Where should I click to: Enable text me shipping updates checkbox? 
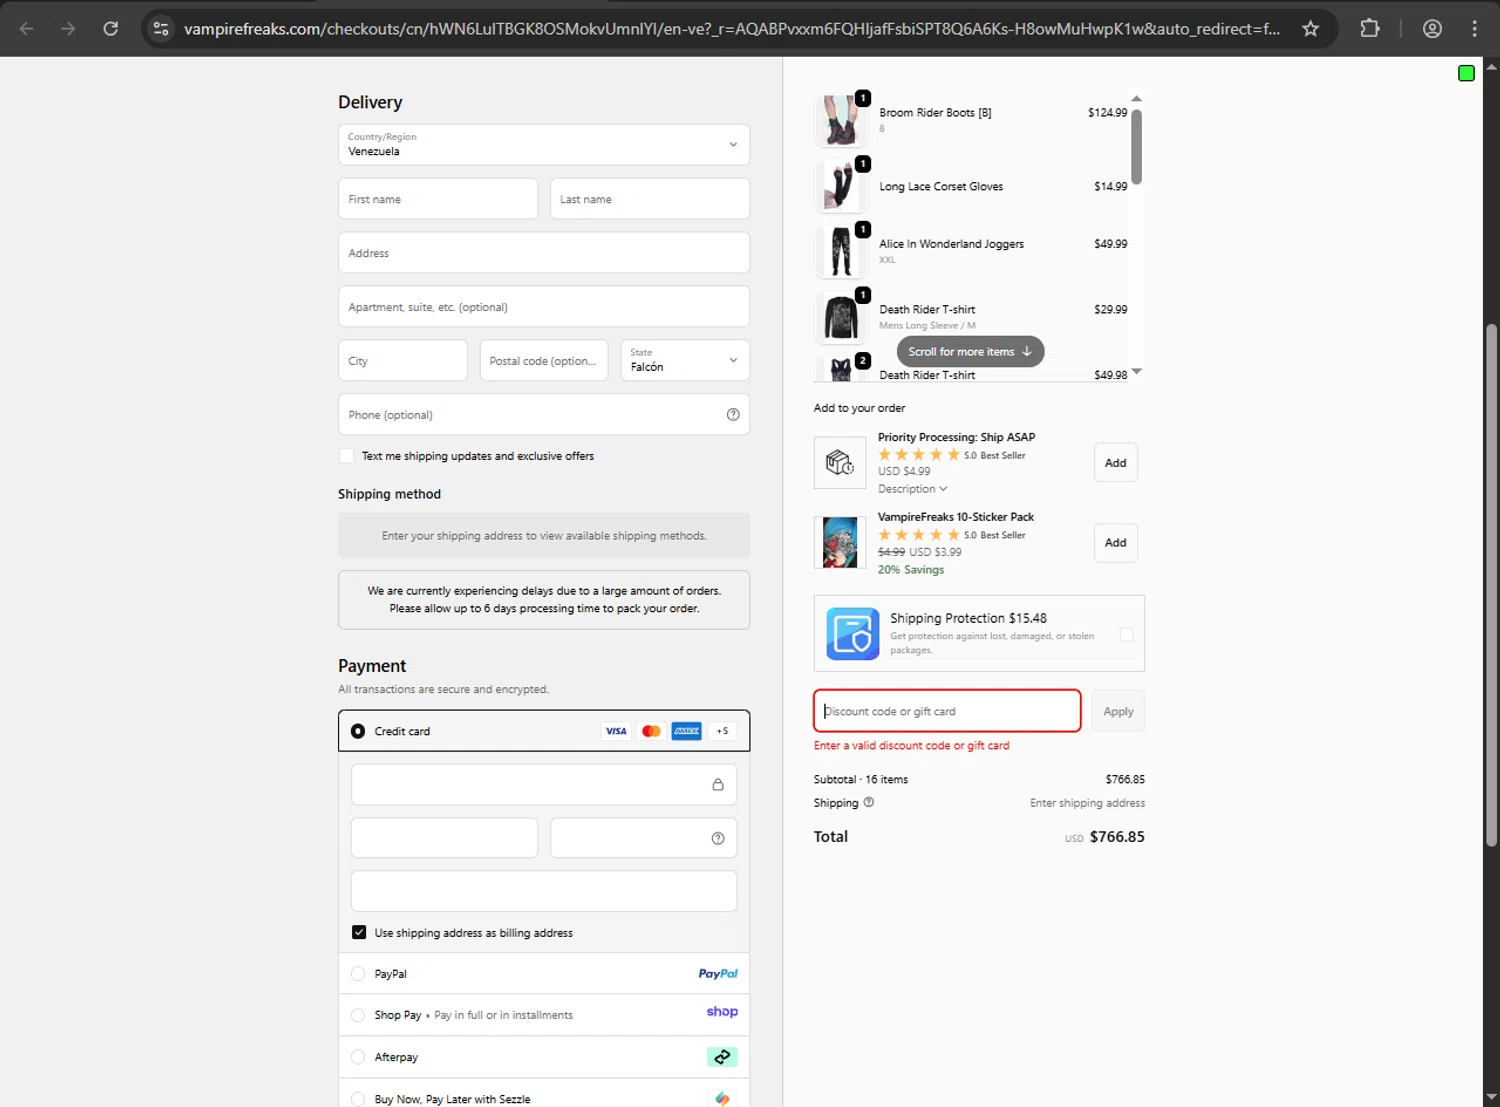tap(347, 456)
